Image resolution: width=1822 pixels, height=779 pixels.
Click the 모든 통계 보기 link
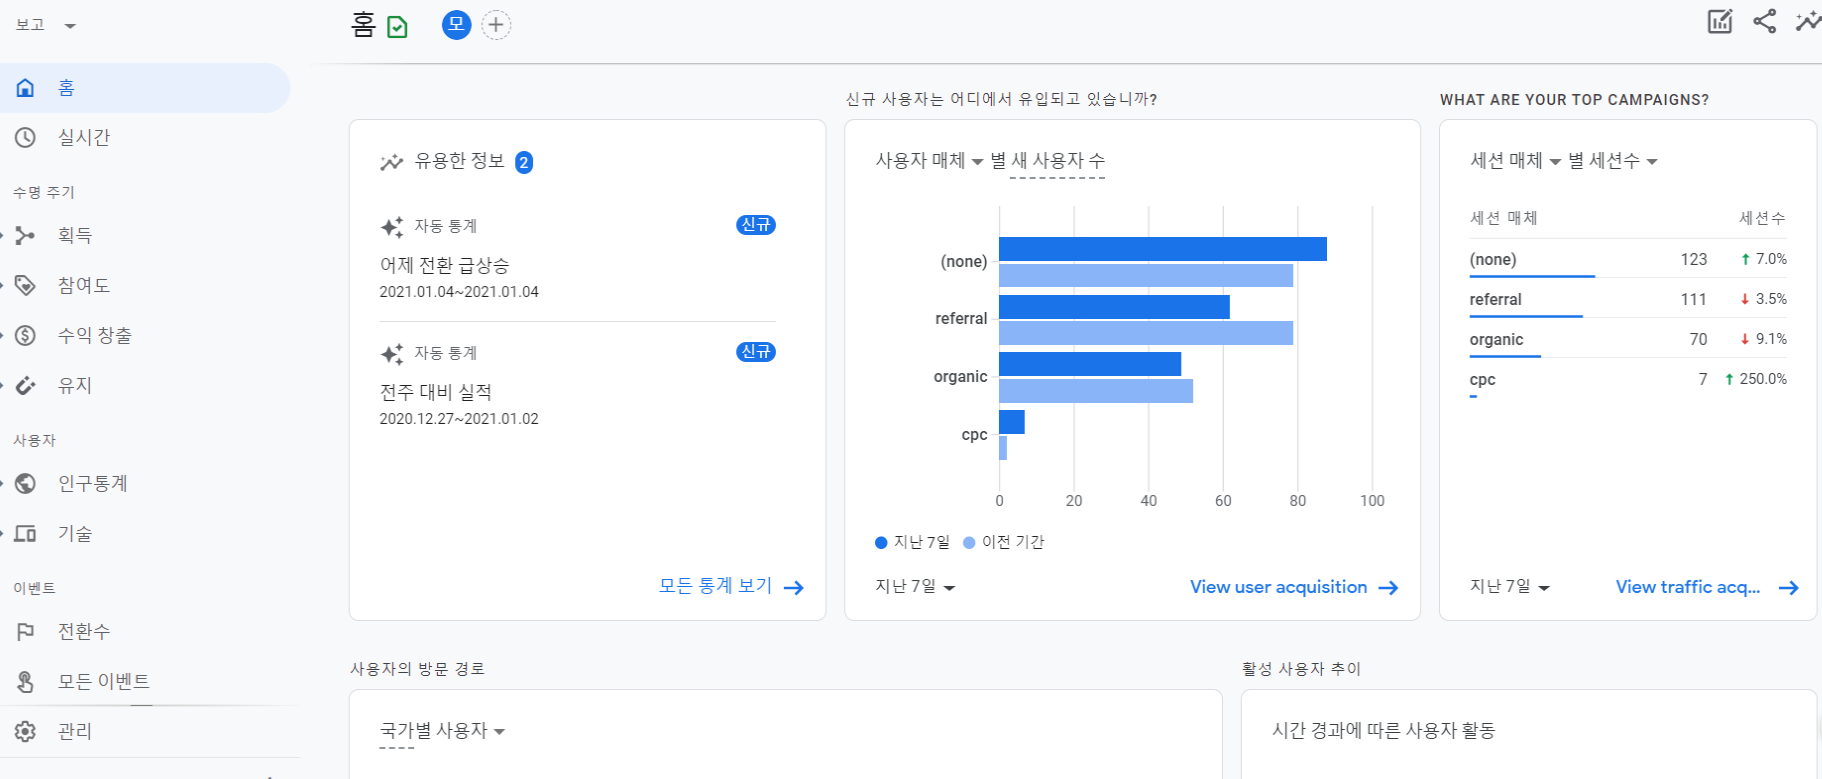[716, 586]
